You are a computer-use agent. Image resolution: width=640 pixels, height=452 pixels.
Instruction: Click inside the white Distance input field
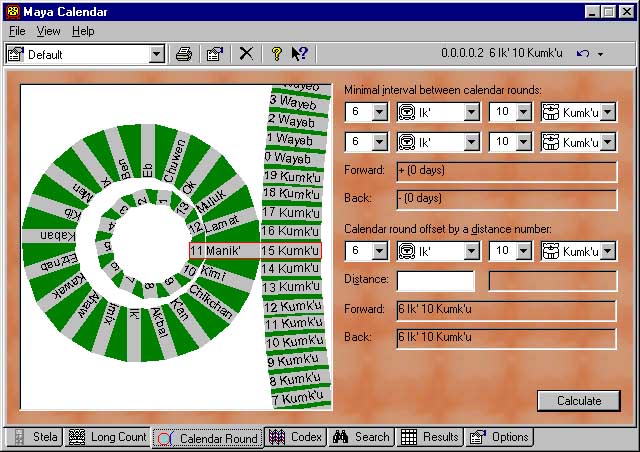point(436,281)
